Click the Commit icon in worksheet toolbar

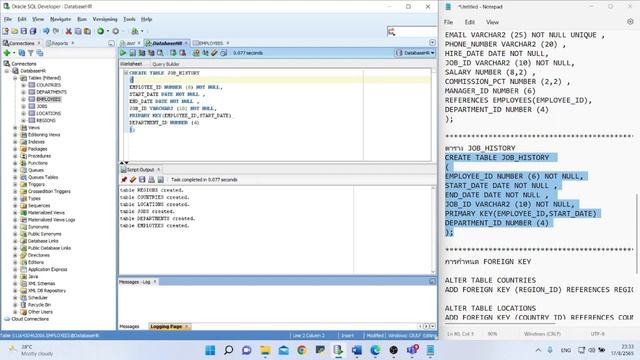tap(173, 53)
